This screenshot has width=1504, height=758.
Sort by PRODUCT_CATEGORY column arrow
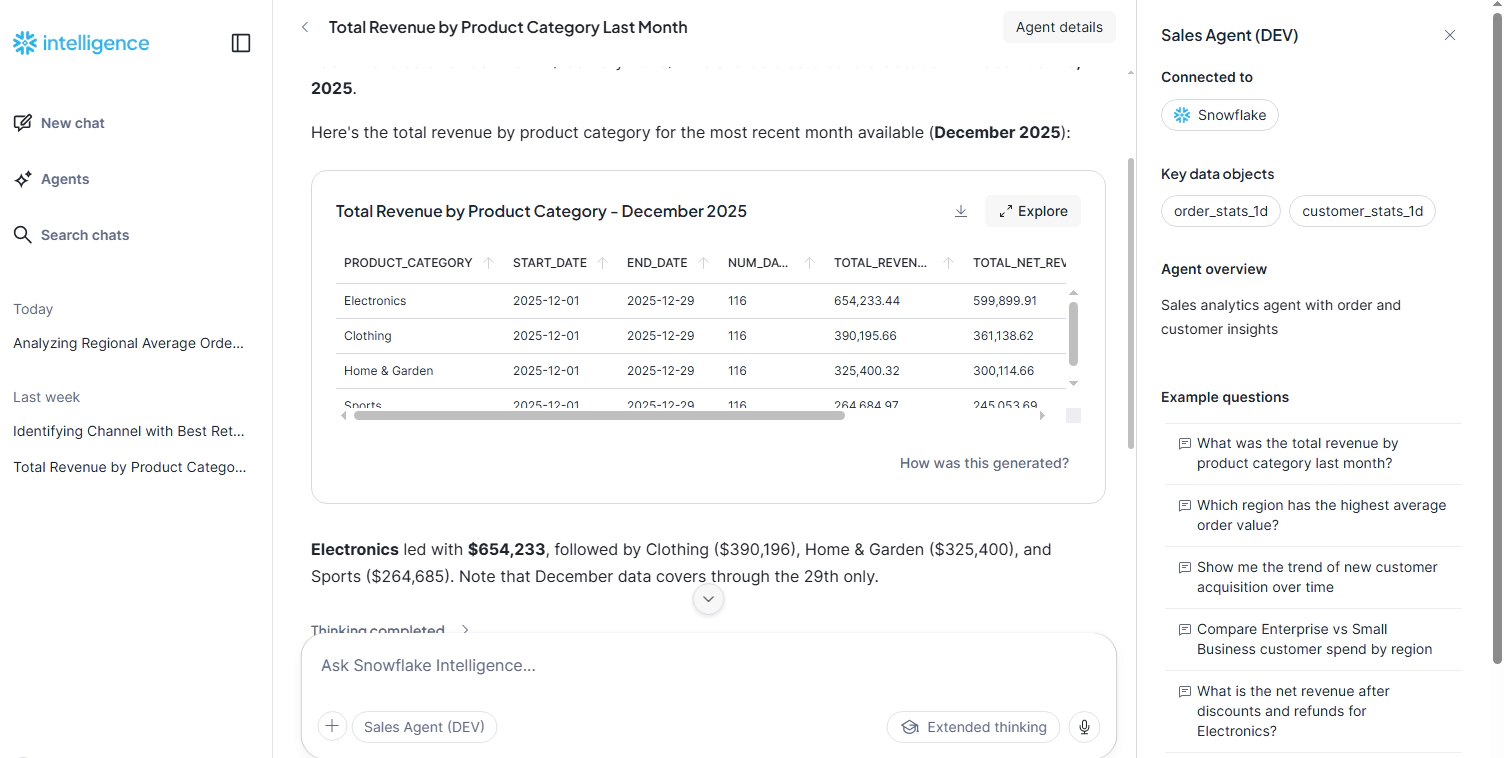[488, 263]
